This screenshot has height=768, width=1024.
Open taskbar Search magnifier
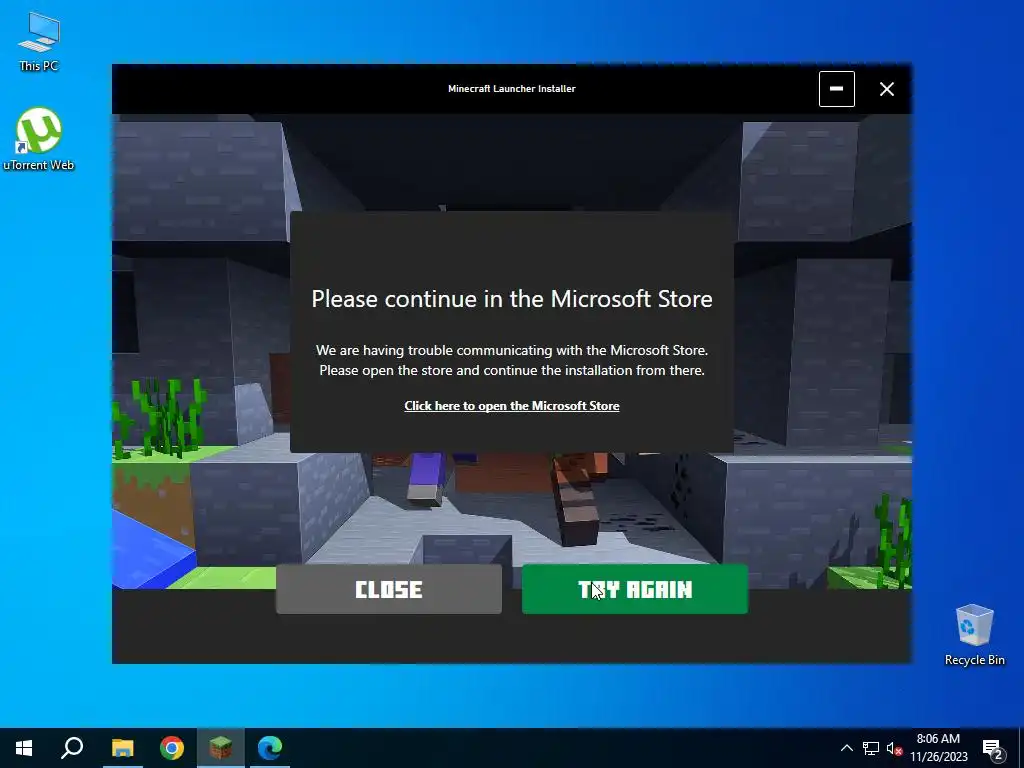click(72, 748)
